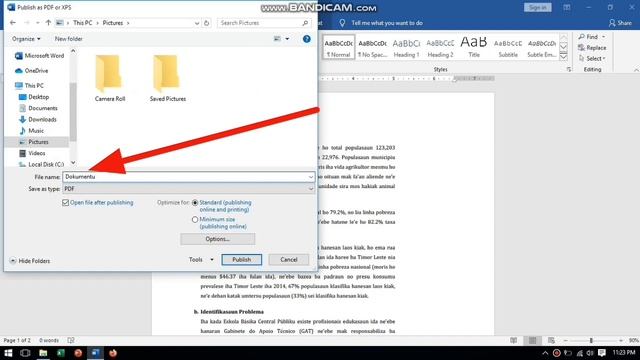Click the Pictures breadcrumb in address bar

[113, 23]
